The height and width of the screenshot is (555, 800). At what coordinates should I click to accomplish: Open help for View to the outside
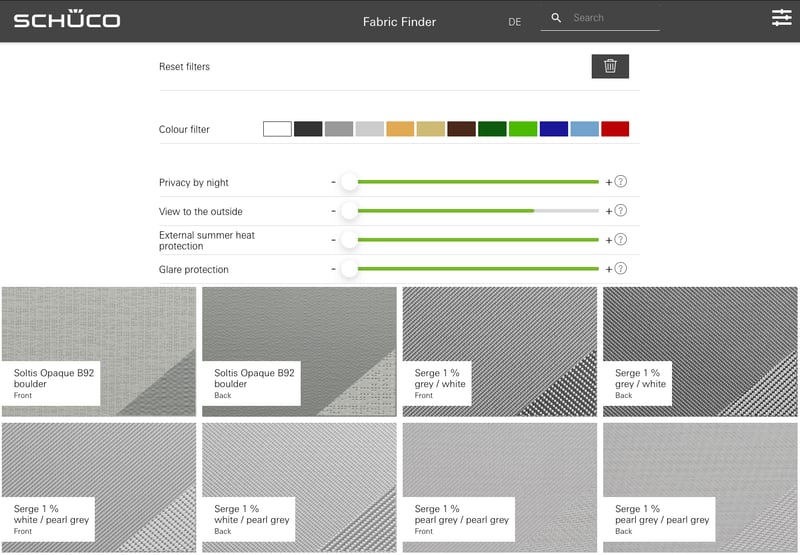pos(620,211)
